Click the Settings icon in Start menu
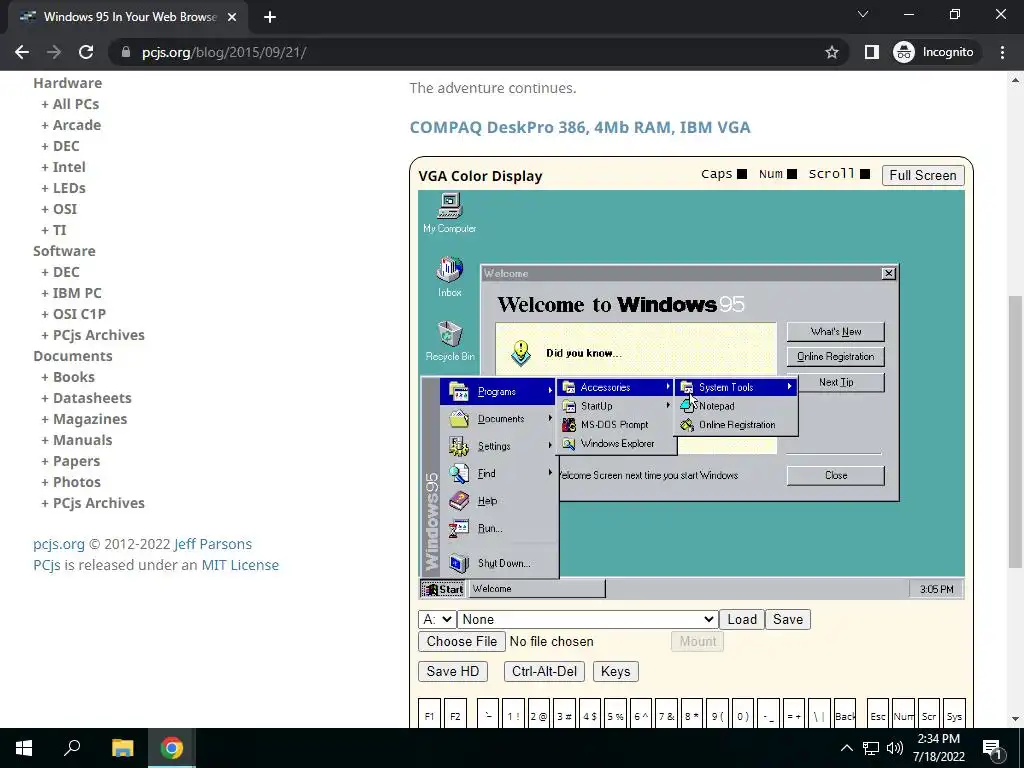This screenshot has width=1024, height=768. point(458,446)
